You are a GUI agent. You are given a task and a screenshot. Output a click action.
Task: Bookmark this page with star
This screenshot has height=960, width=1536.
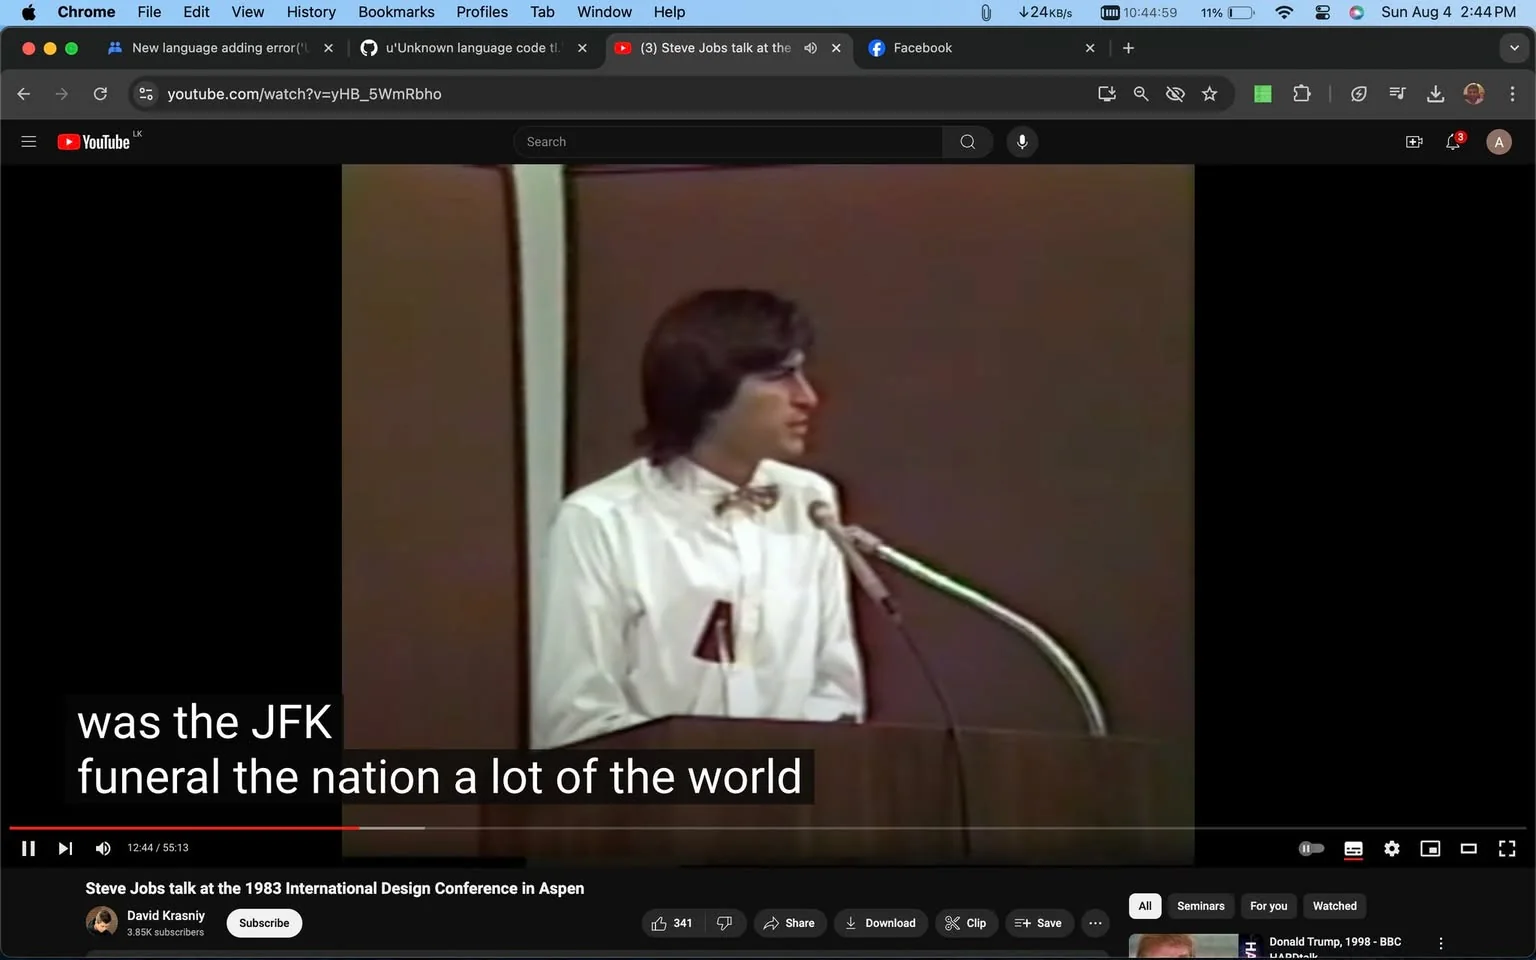pos(1210,94)
